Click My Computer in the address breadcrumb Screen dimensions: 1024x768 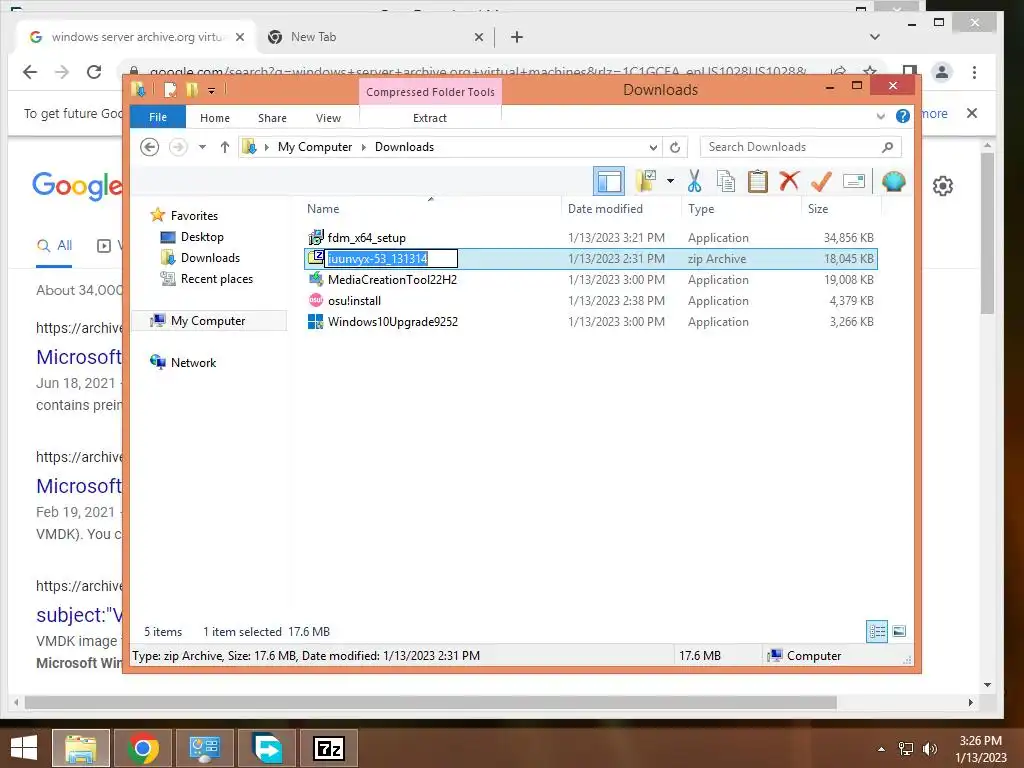pyautogui.click(x=315, y=147)
